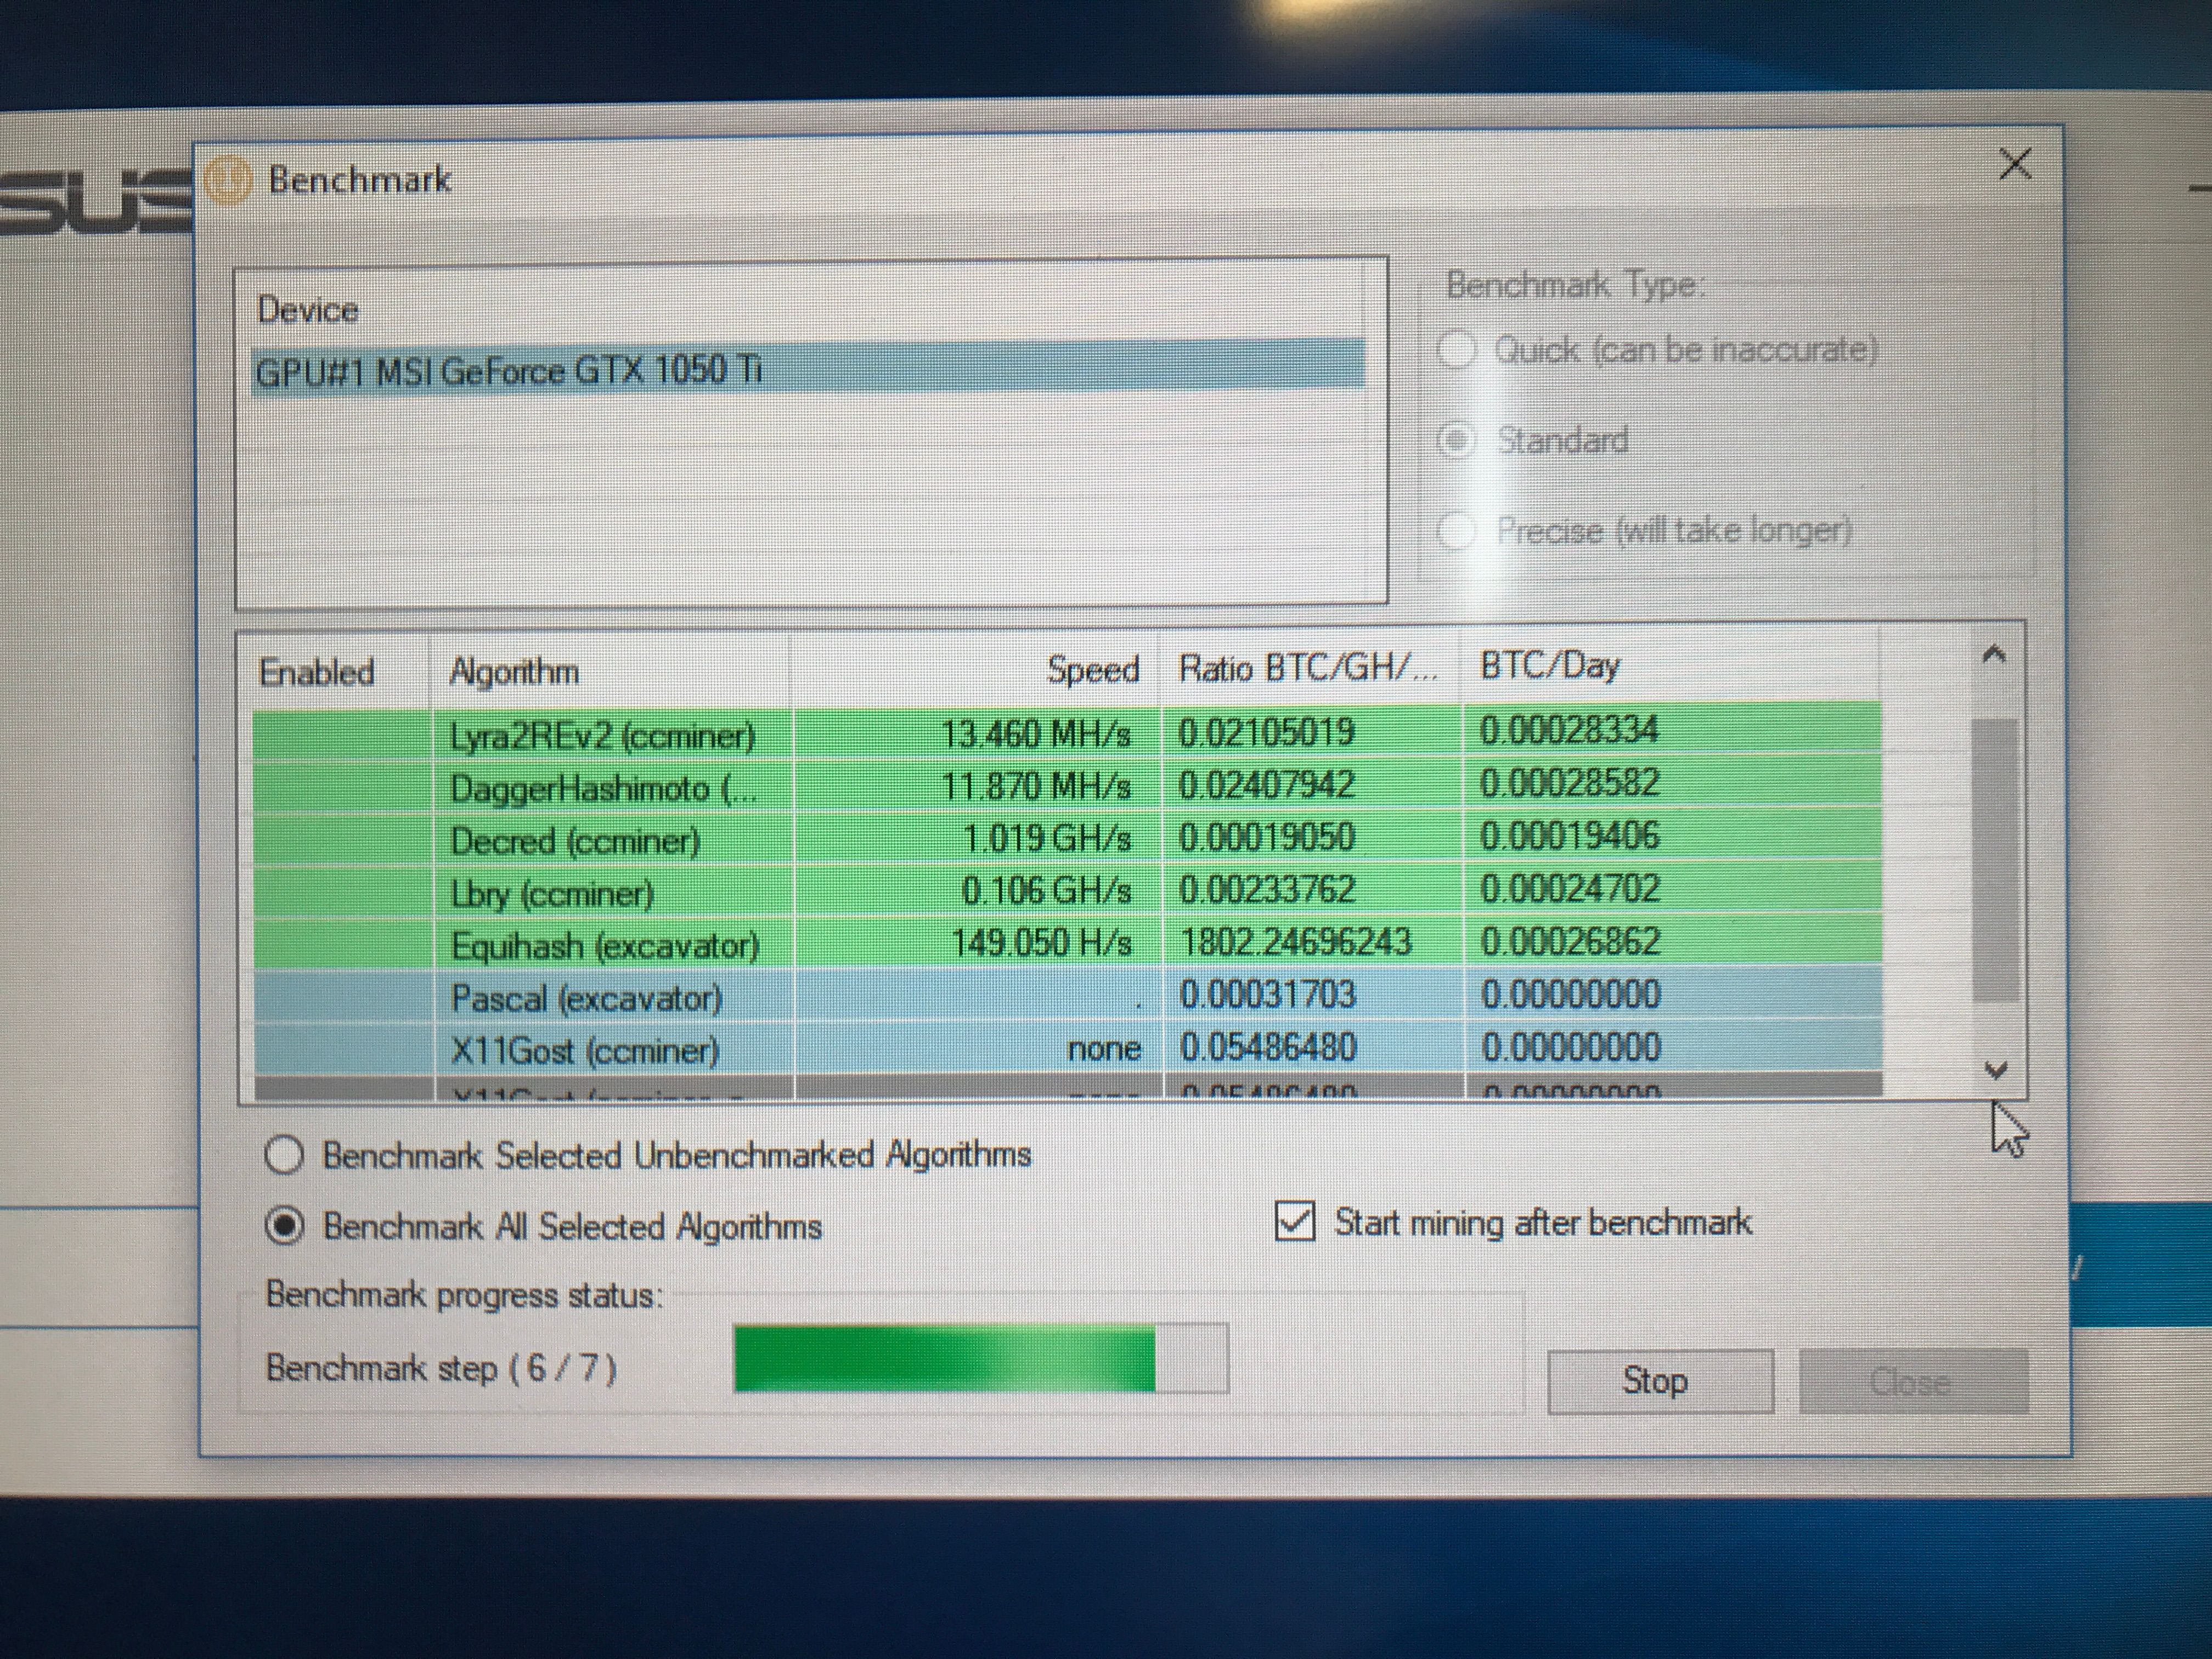Viewport: 2212px width, 1659px height.
Task: Select the Equihash (excavator) row
Action: [1067, 943]
